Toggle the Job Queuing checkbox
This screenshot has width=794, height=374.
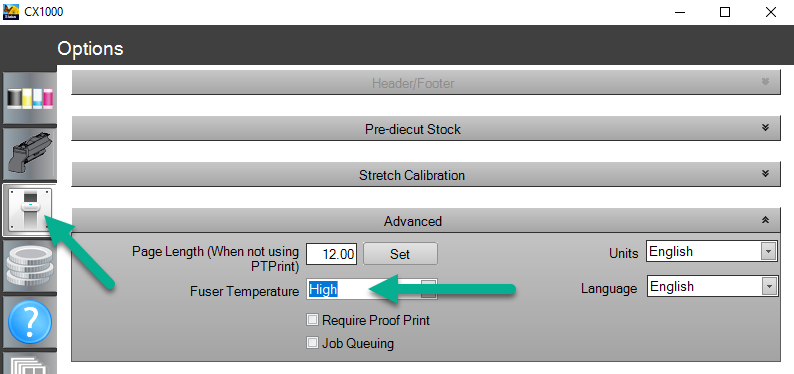coord(312,343)
